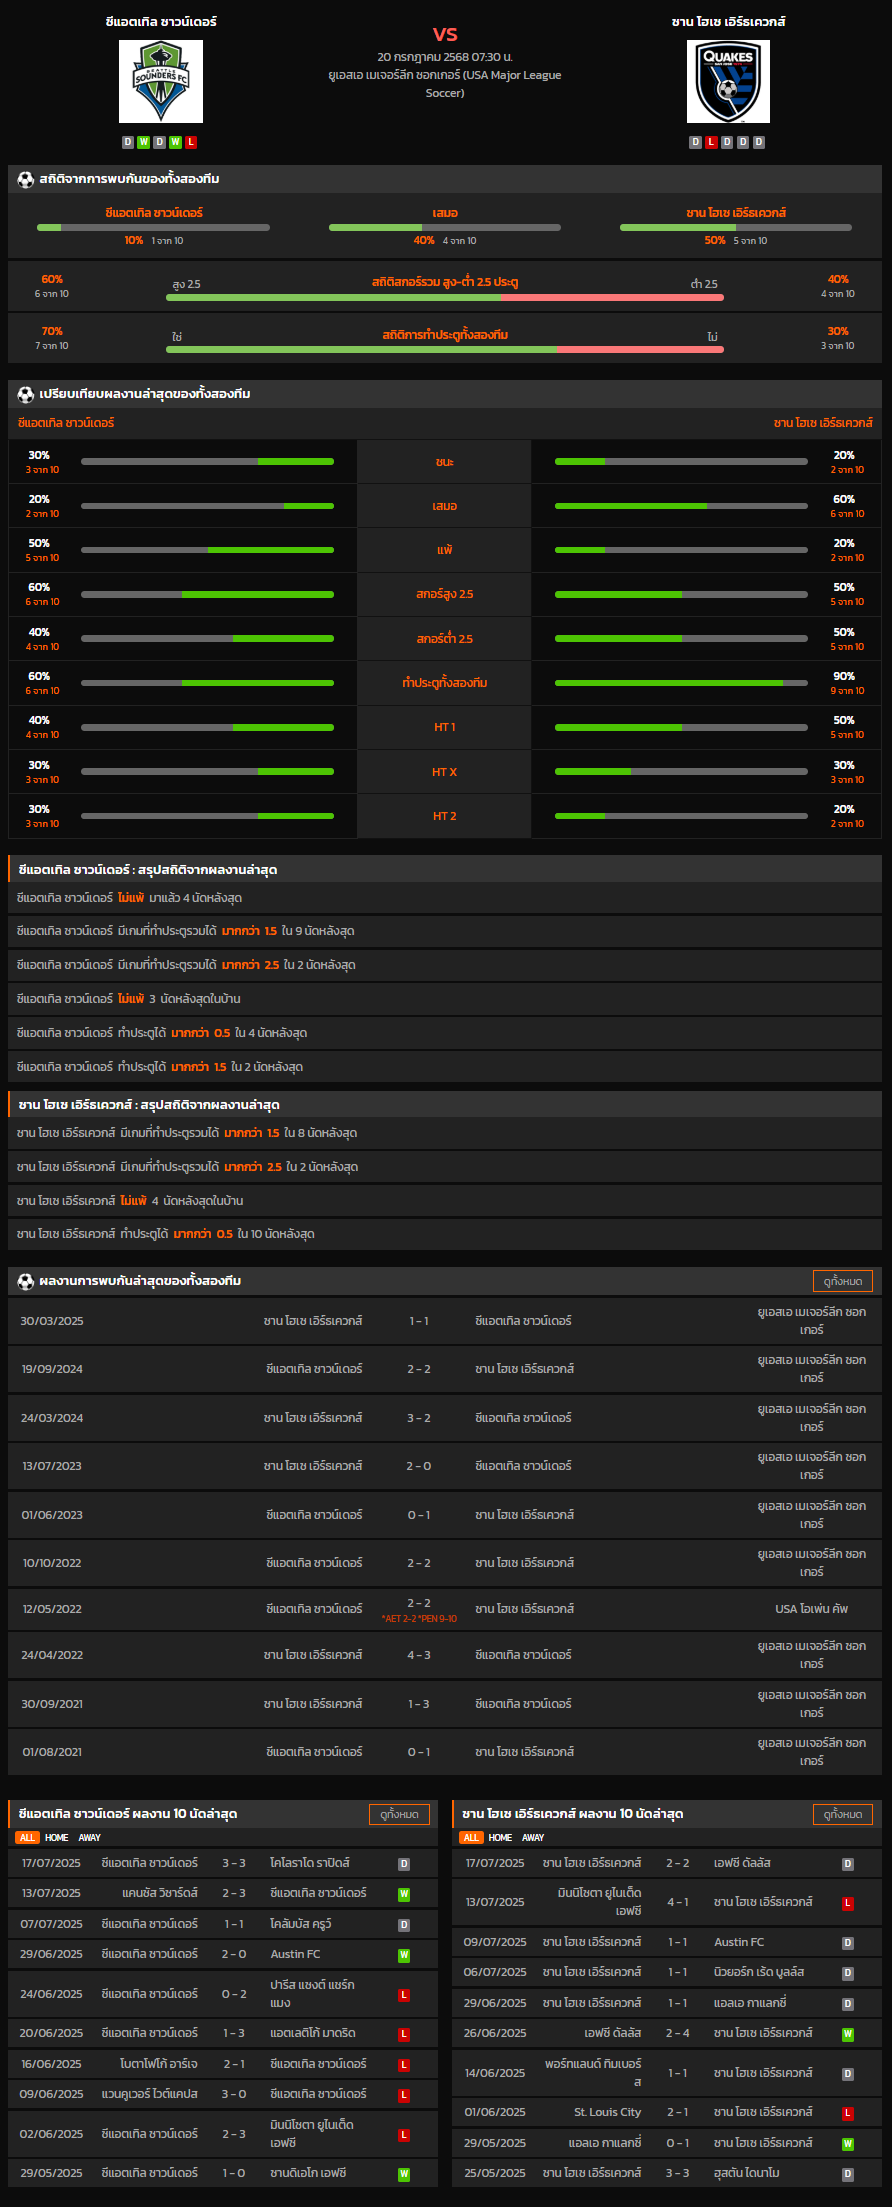Click the L badge on Sounders 02/06/2025 row
This screenshot has height=2207, width=892.
[x=404, y=2135]
